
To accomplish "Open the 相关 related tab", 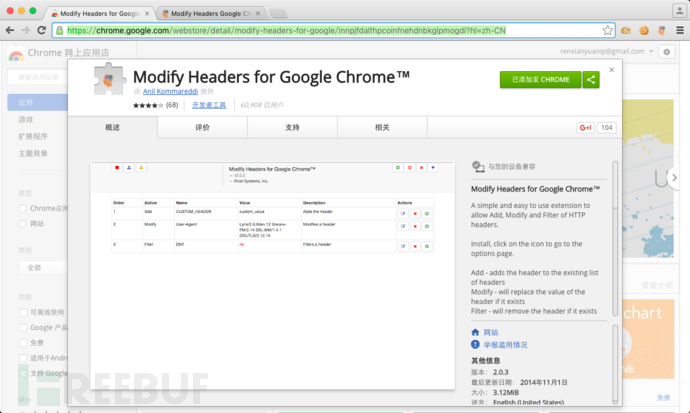I will coord(382,128).
